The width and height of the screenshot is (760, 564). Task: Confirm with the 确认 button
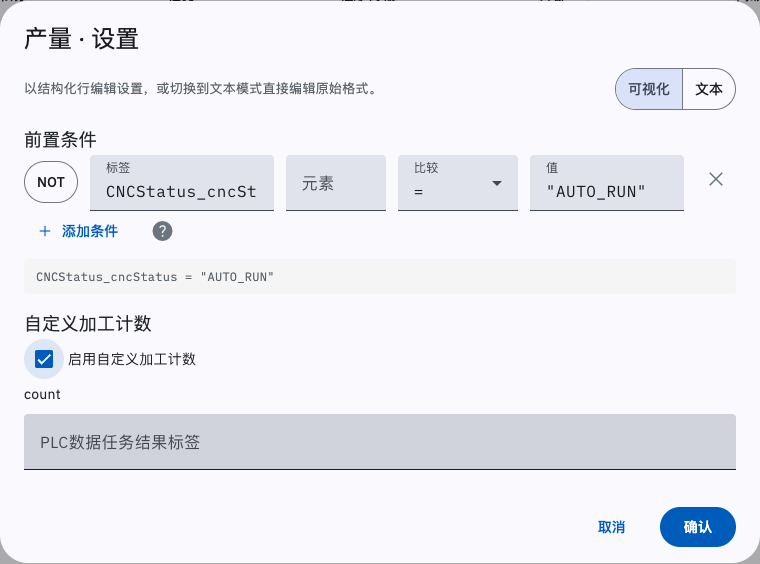coord(697,527)
